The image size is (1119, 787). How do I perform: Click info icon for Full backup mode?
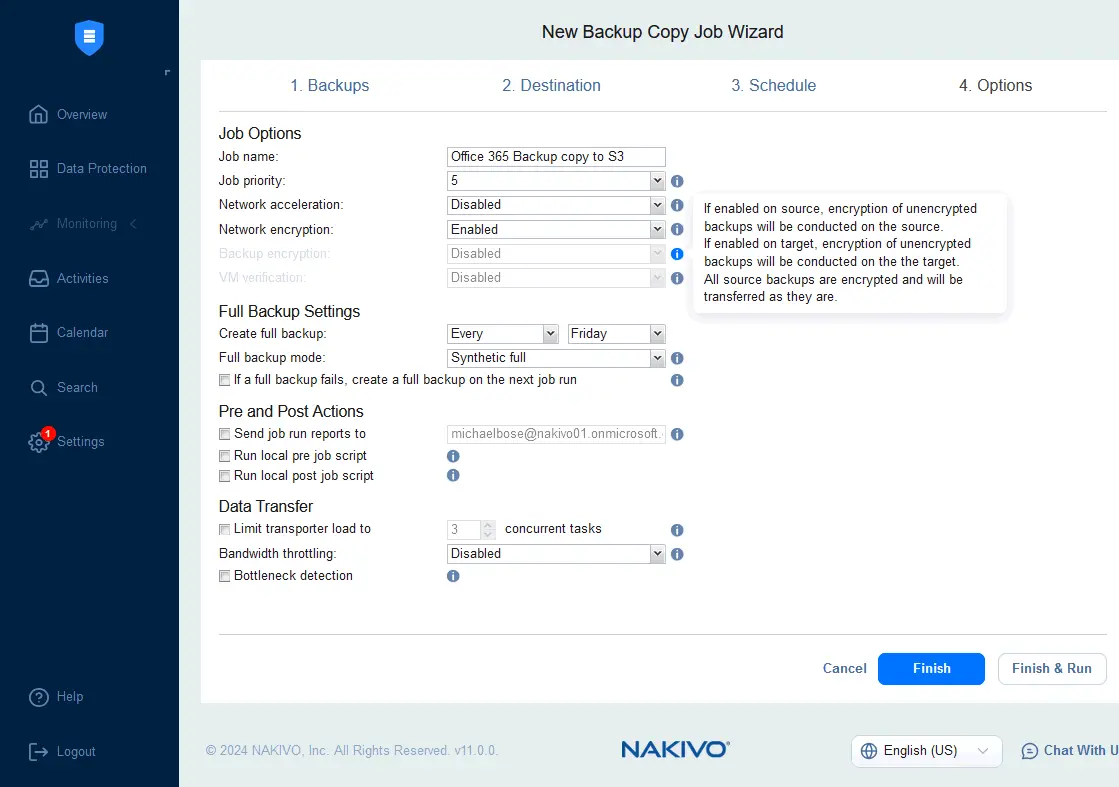(x=677, y=358)
